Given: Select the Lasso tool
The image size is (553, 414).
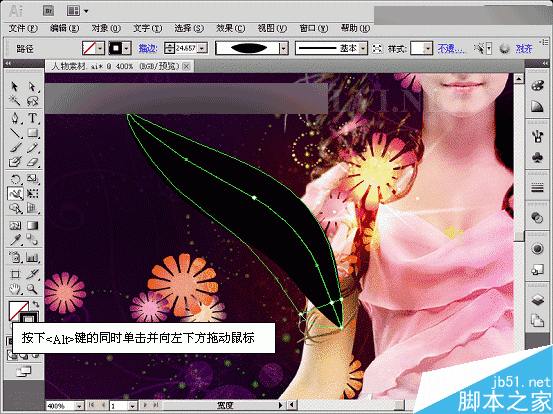Looking at the screenshot, I should tap(32, 102).
